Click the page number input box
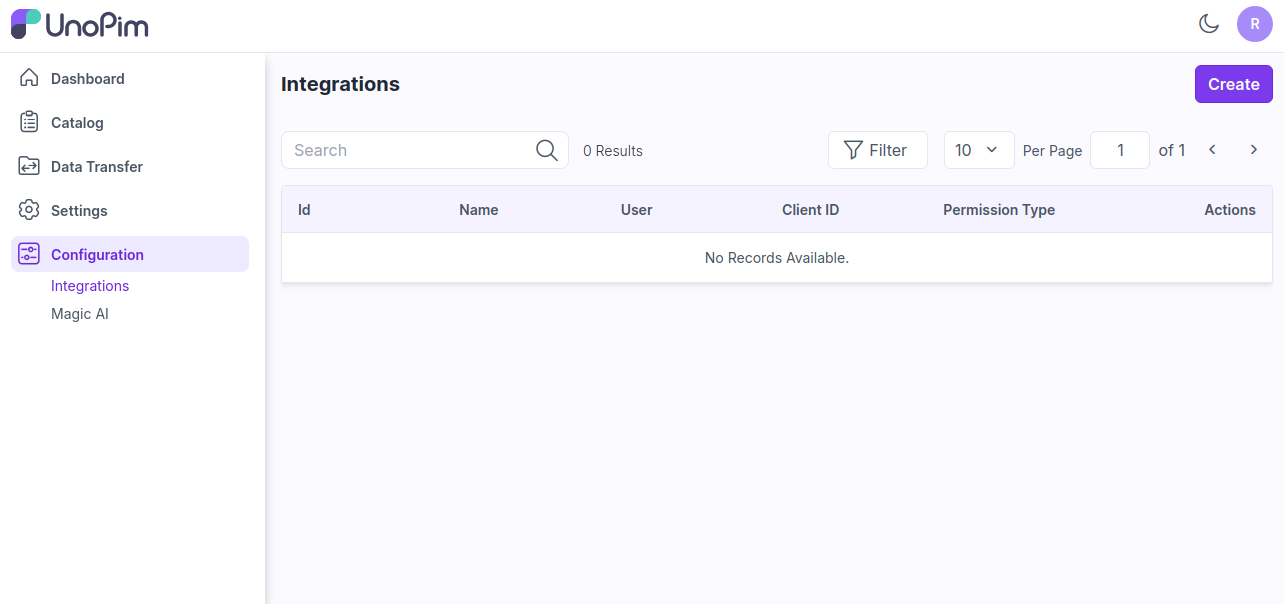Screen dimensions: 1284x604 pyautogui.click(x=1119, y=150)
